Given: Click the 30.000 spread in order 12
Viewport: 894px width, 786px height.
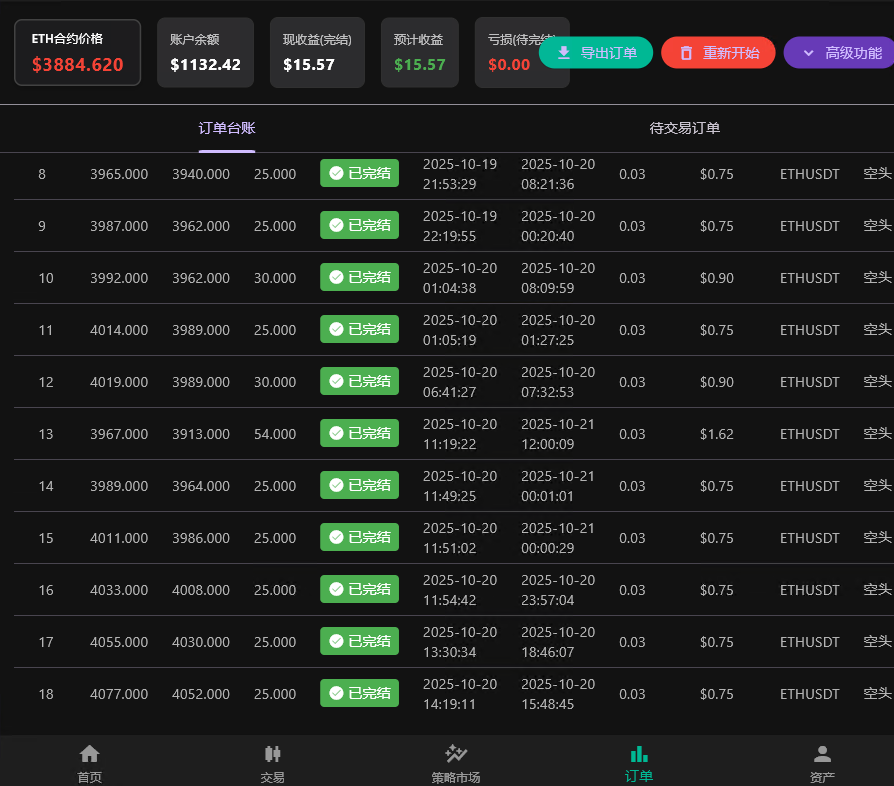Looking at the screenshot, I should [x=275, y=381].
